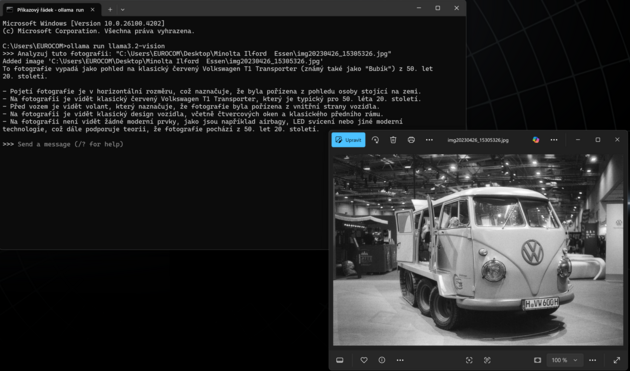This screenshot has width=630, height=371.
Task: Show the filmstrip in Photos bottom bar
Action: tap(340, 360)
